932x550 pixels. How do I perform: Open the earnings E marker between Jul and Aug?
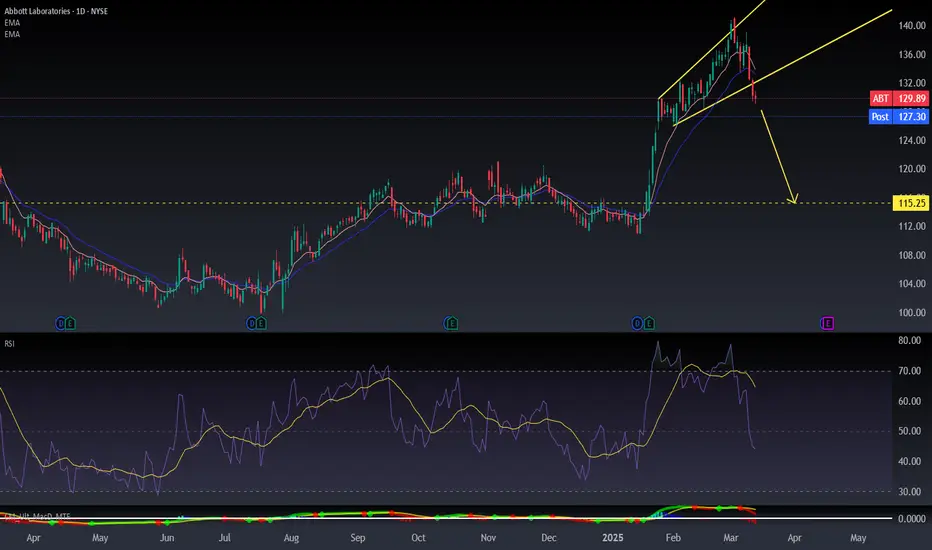pos(262,323)
